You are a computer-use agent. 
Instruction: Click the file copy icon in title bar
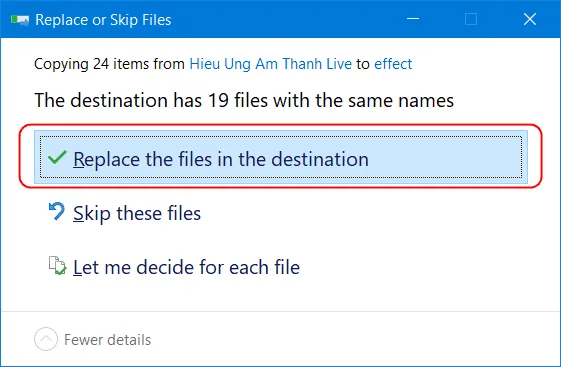pos(20,20)
